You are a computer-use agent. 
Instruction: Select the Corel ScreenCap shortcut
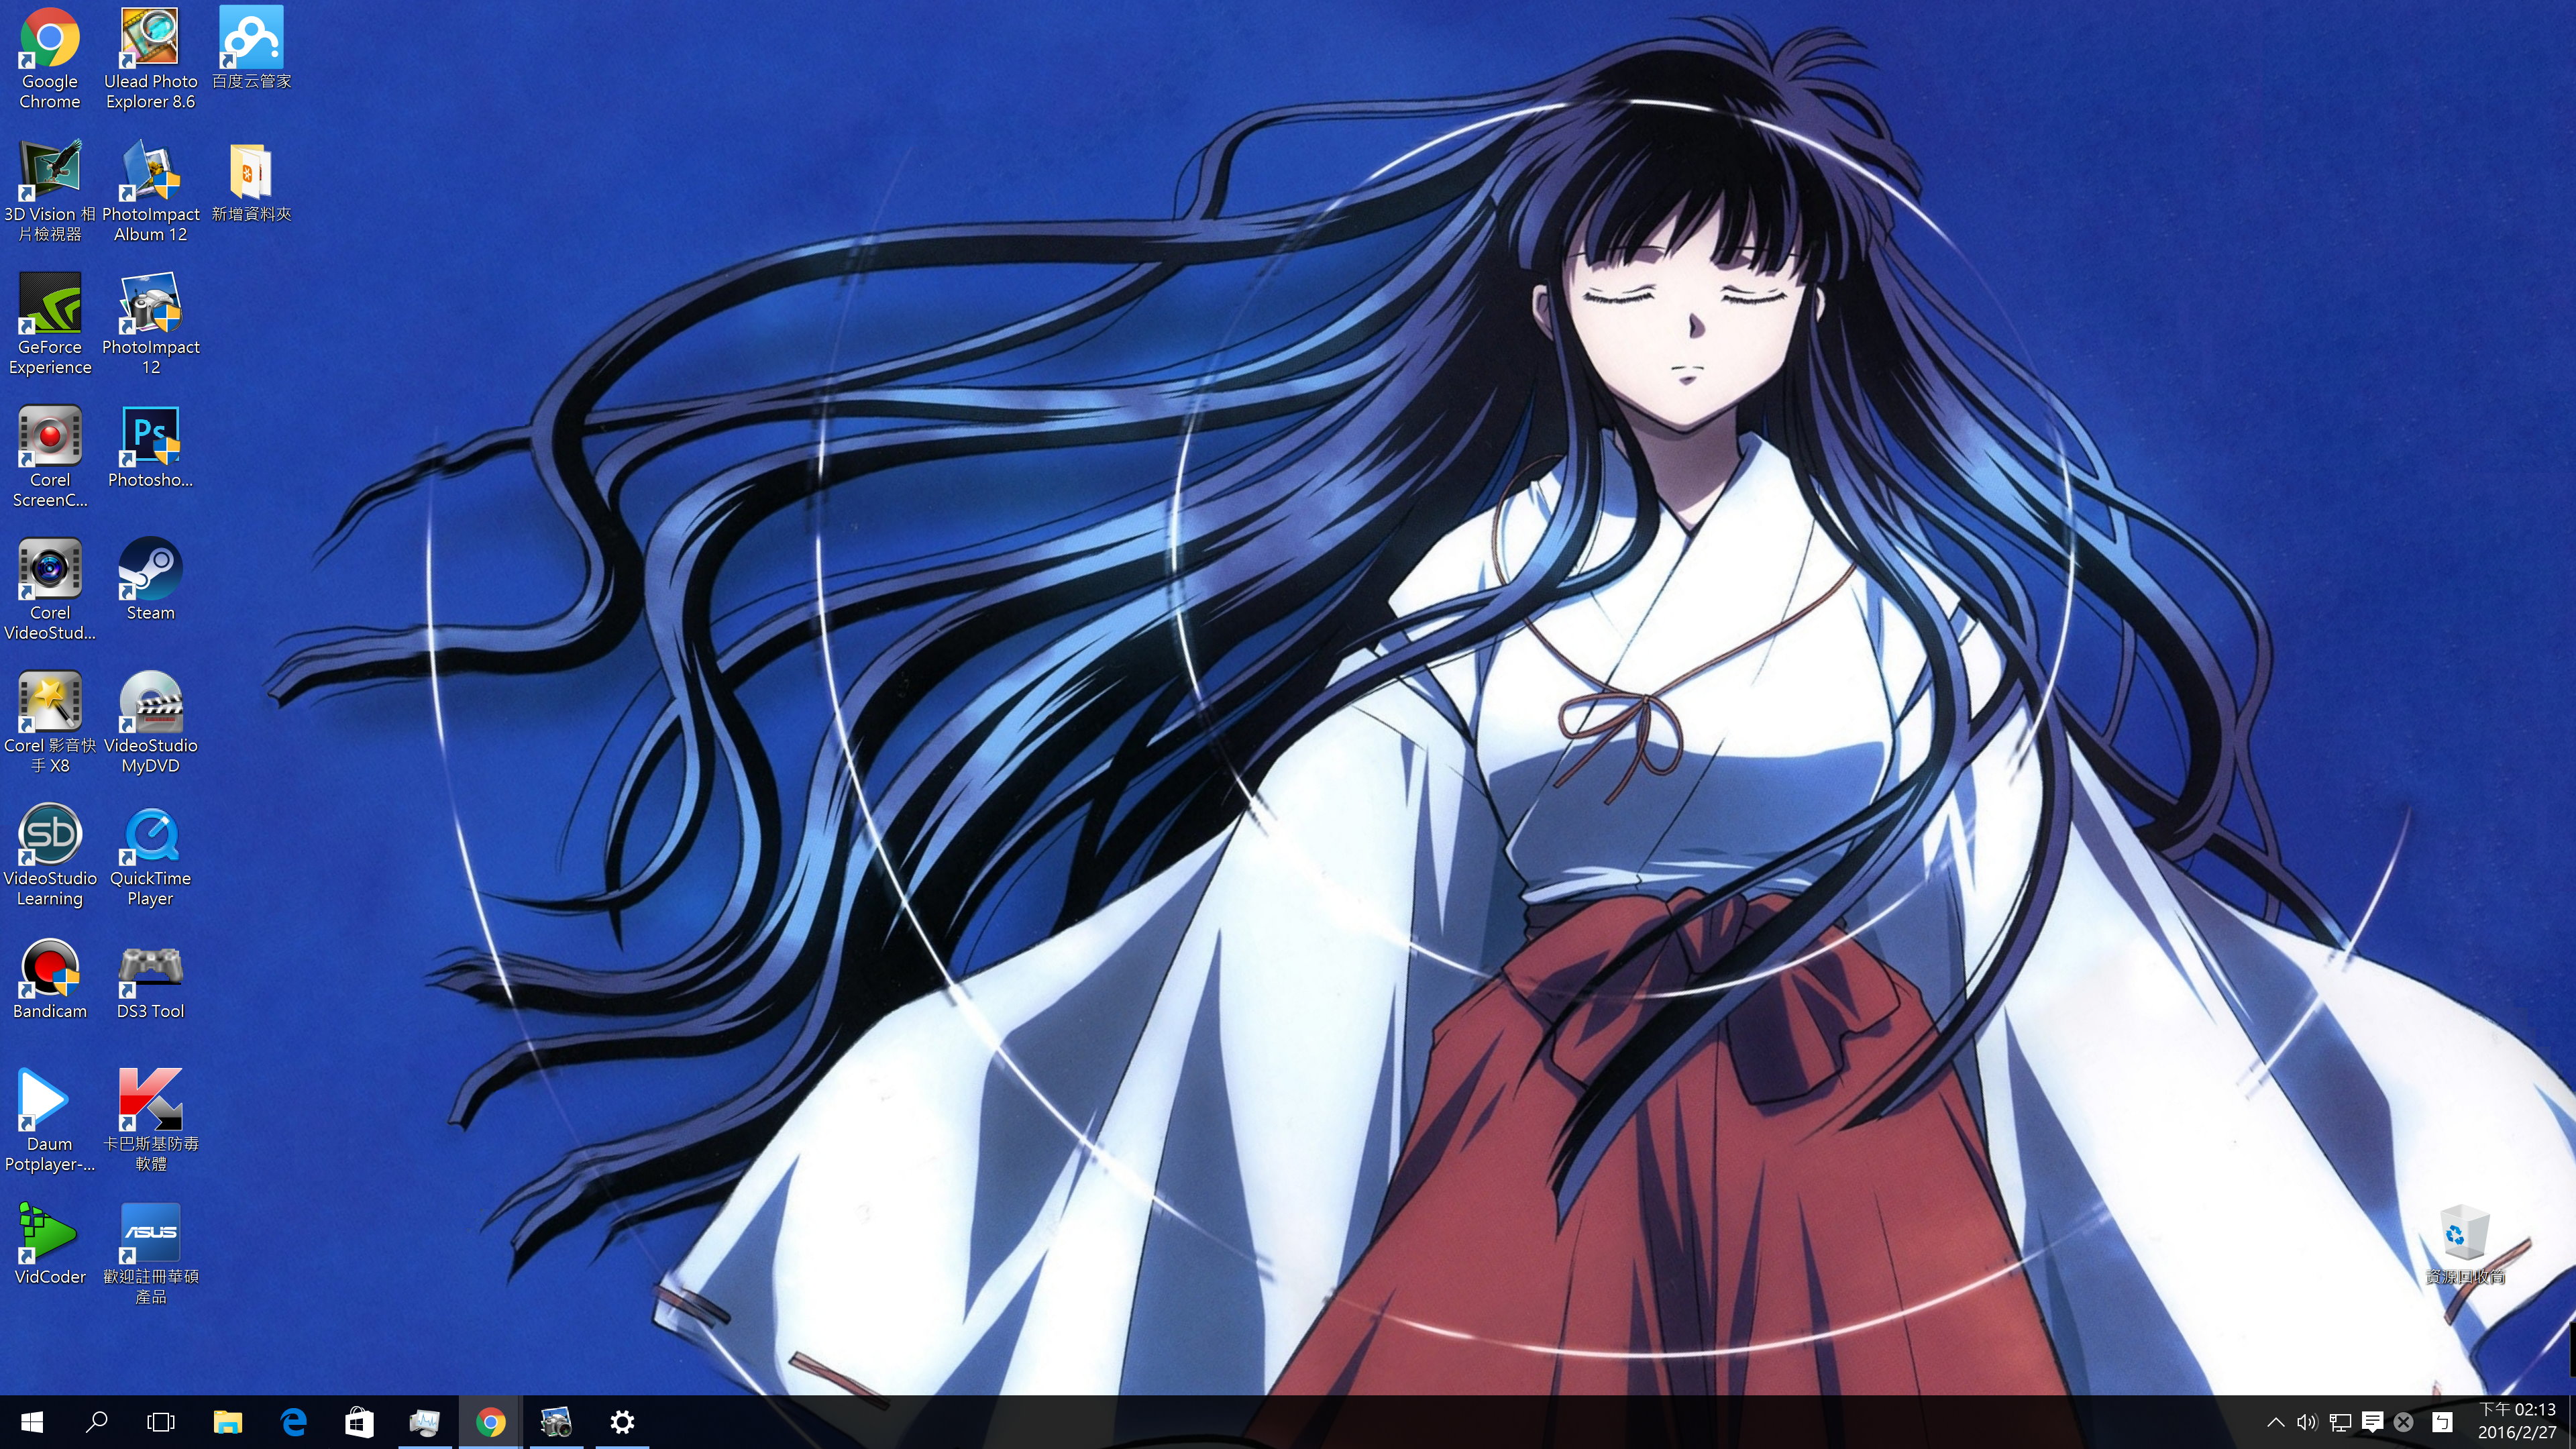(x=50, y=457)
